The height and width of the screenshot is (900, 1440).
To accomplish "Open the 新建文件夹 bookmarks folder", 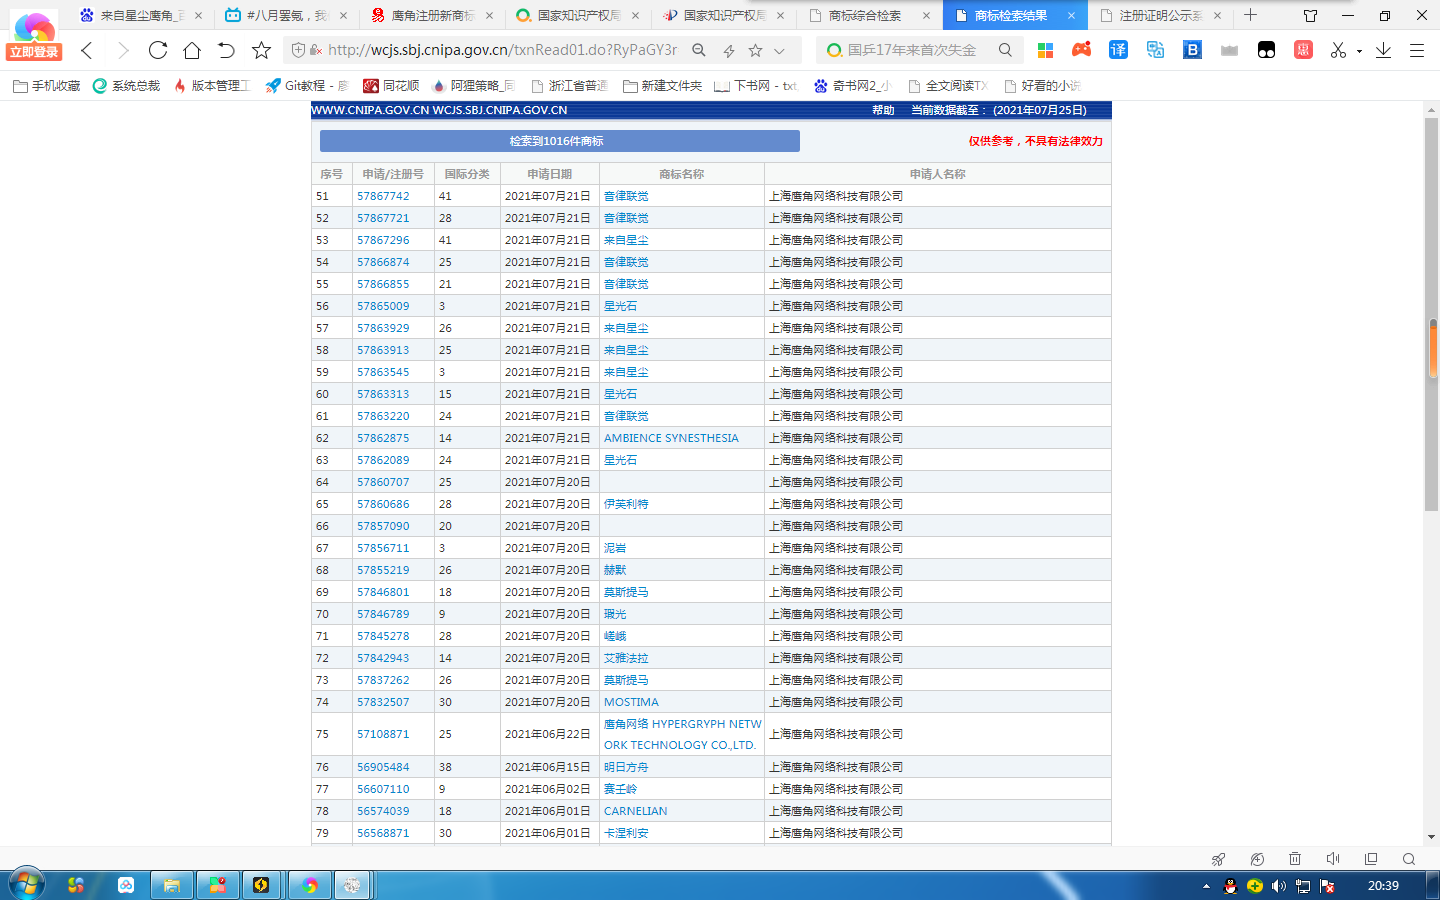I will (x=662, y=86).
